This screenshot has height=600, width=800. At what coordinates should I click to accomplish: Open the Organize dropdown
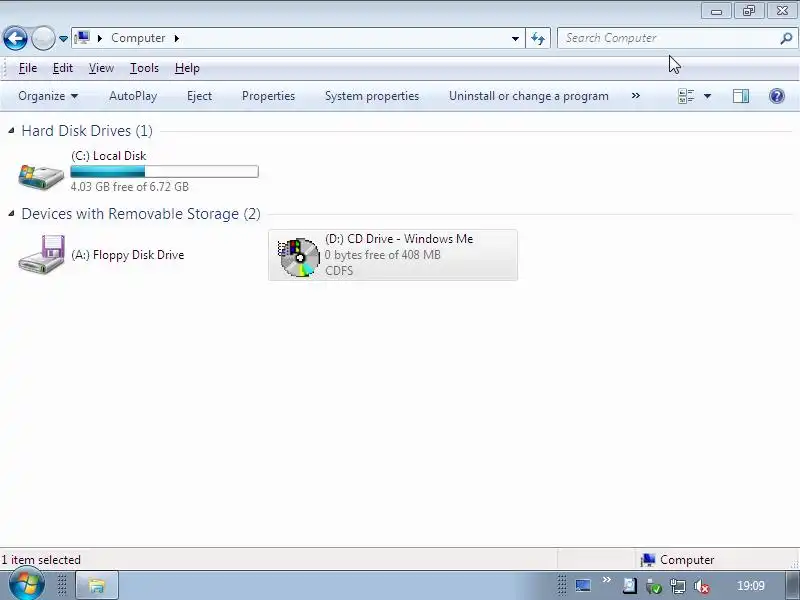tap(48, 96)
